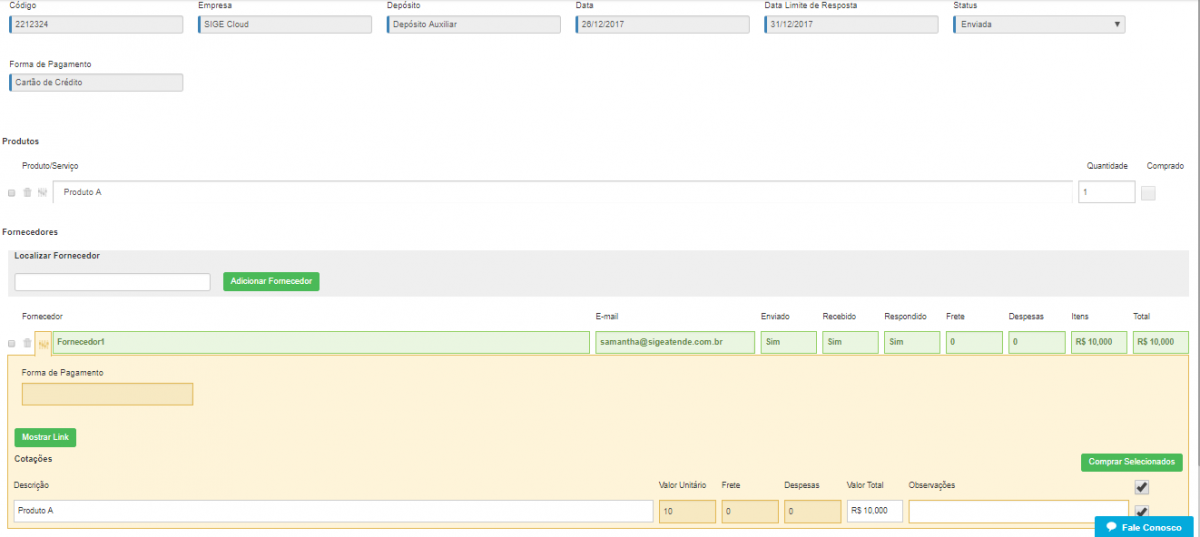
Task: Click the Localizar Fornecedor search field
Action: pos(112,282)
